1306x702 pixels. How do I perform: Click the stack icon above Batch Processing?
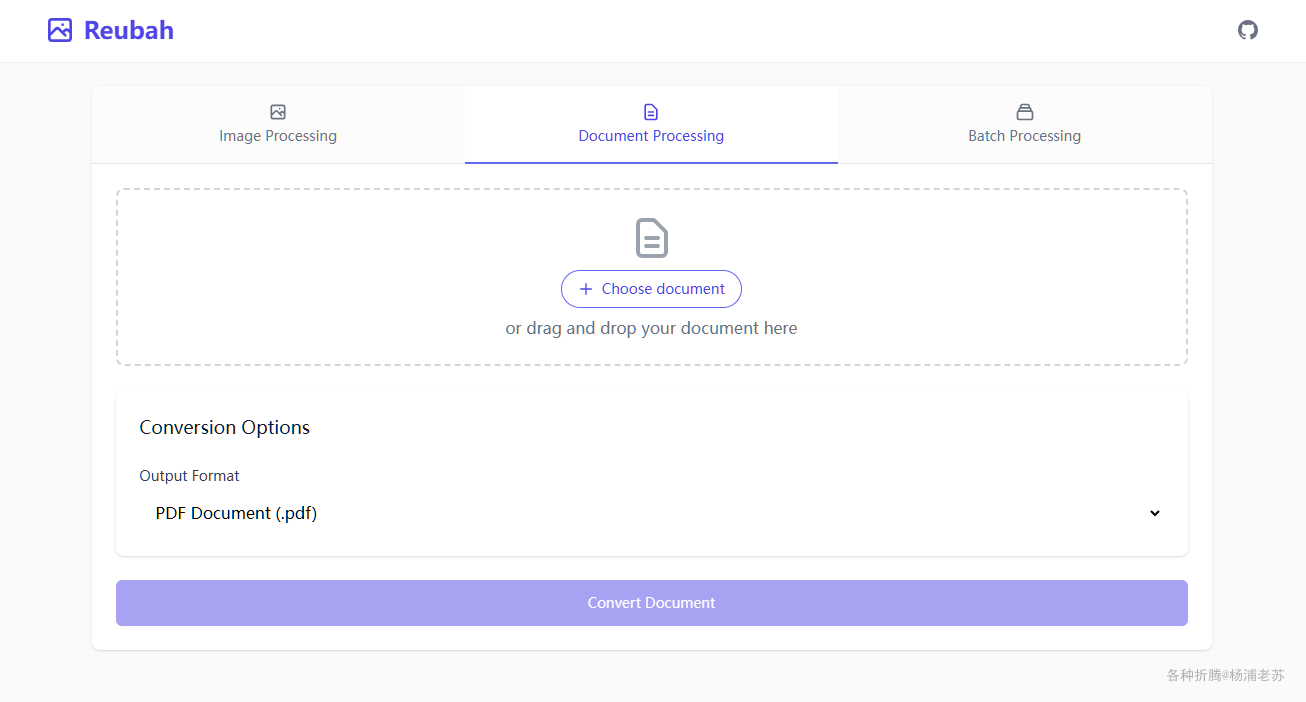pyautogui.click(x=1024, y=112)
